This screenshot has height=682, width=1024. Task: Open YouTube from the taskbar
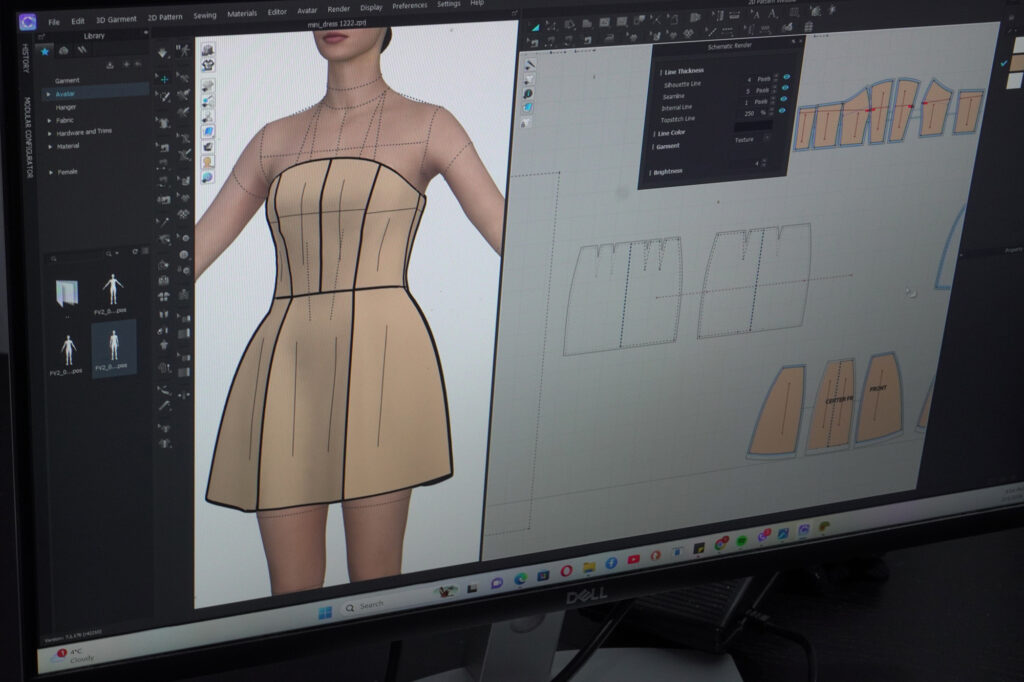coord(633,559)
